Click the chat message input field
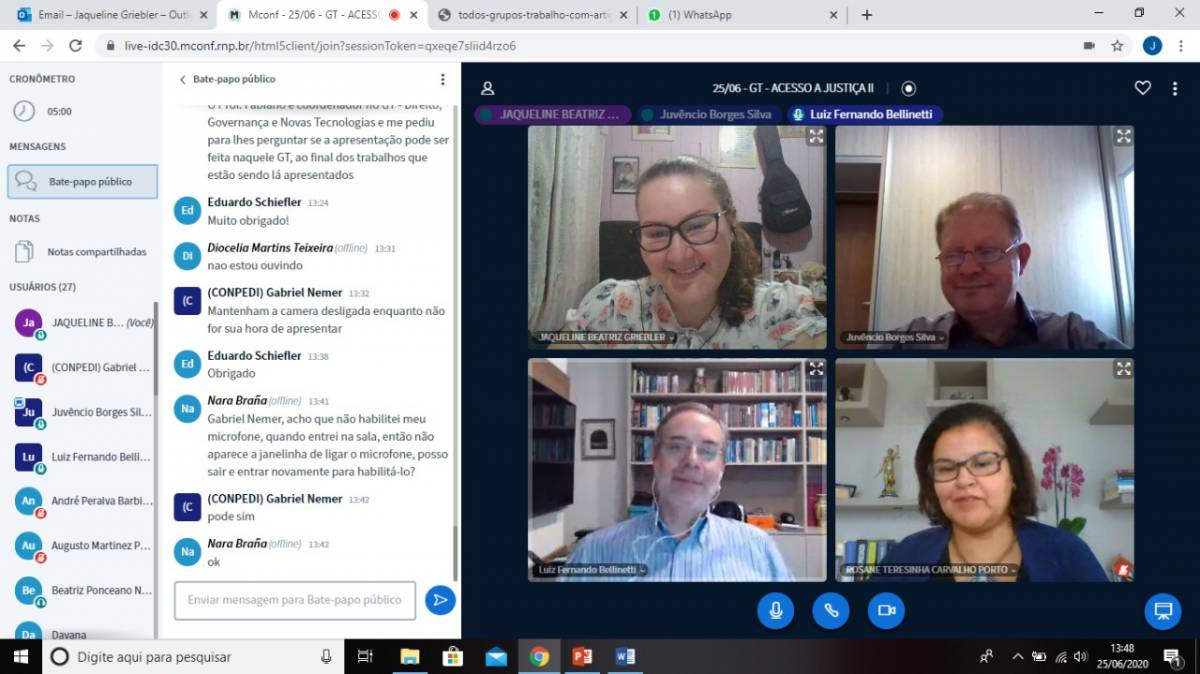Image resolution: width=1200 pixels, height=674 pixels. click(295, 600)
